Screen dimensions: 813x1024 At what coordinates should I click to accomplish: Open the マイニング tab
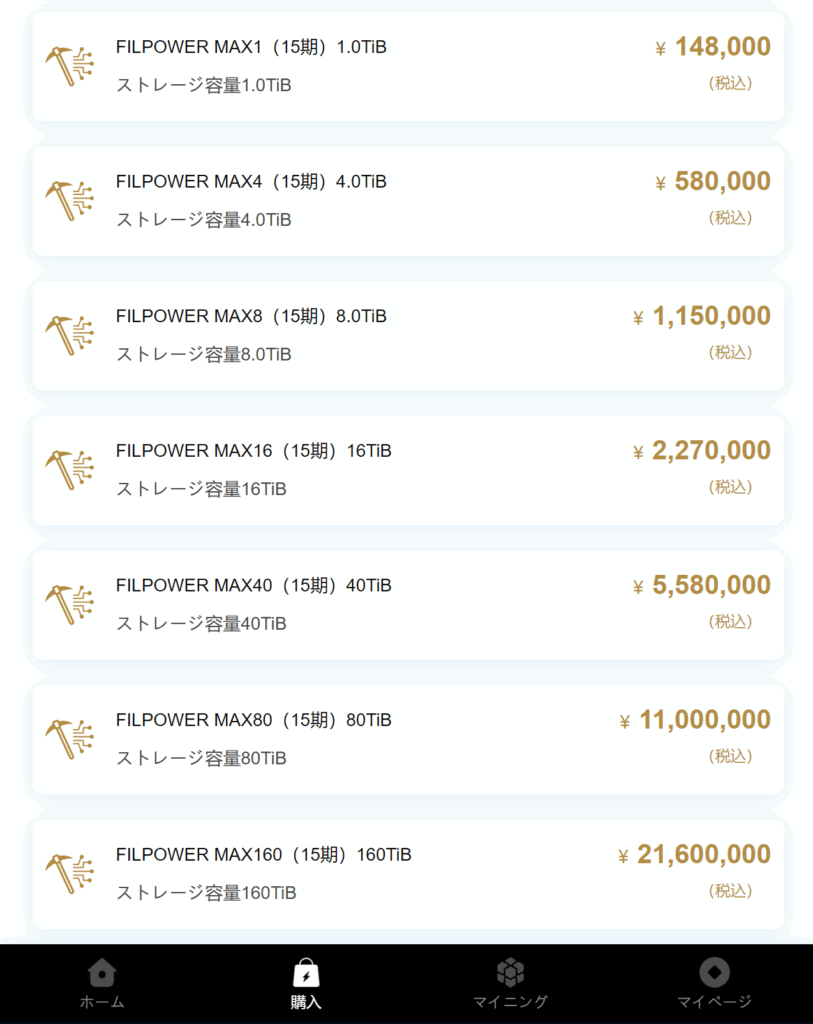pos(510,984)
